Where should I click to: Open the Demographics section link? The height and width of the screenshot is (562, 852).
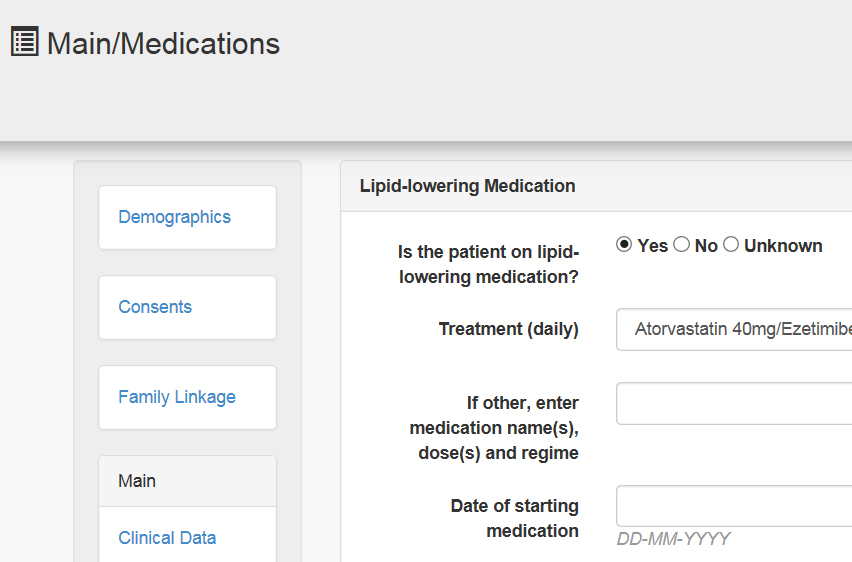tap(174, 217)
